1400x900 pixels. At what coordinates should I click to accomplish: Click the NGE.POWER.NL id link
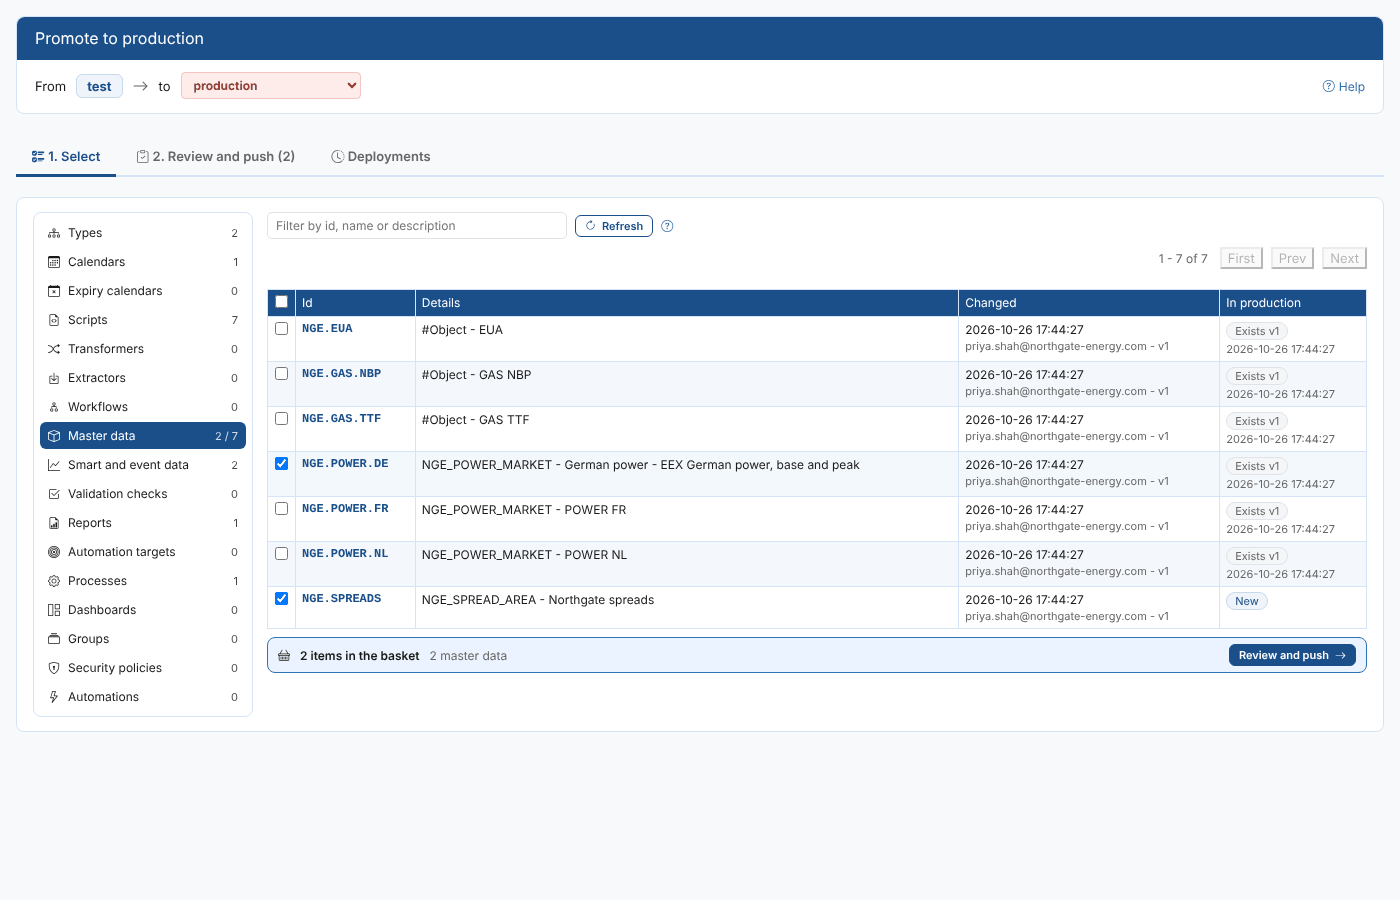(345, 554)
